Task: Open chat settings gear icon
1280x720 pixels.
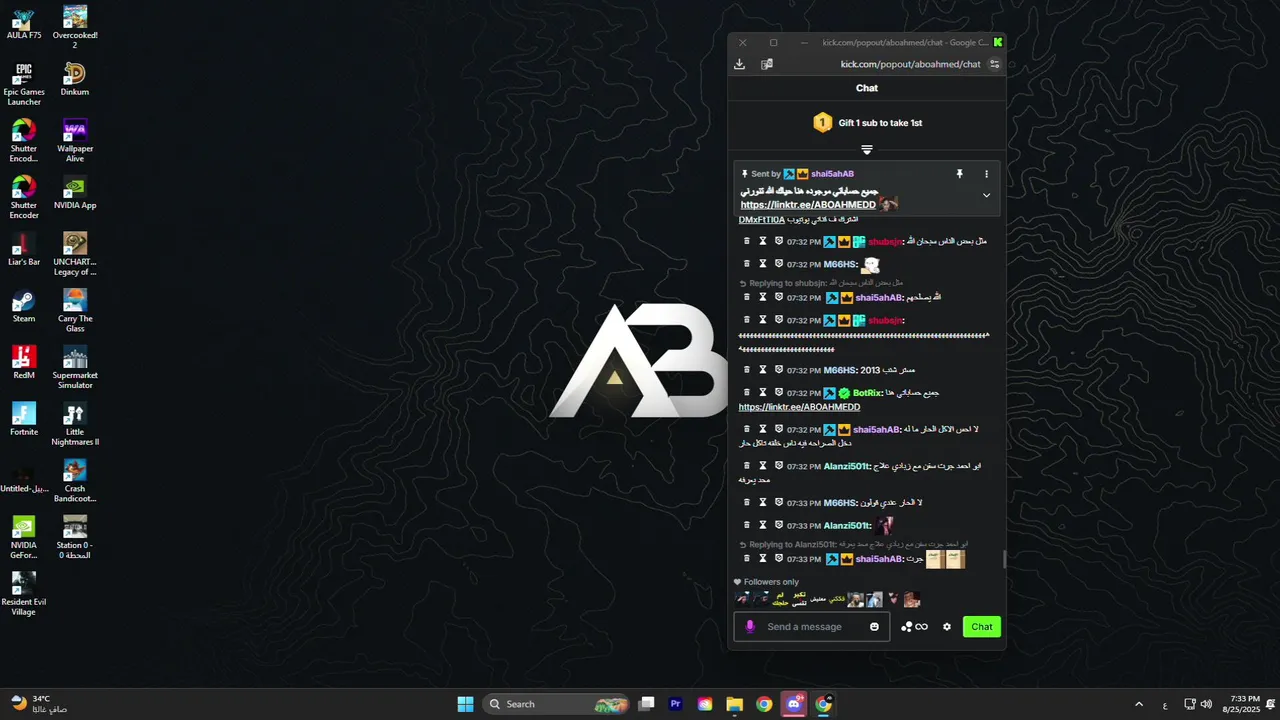Action: [x=947, y=627]
